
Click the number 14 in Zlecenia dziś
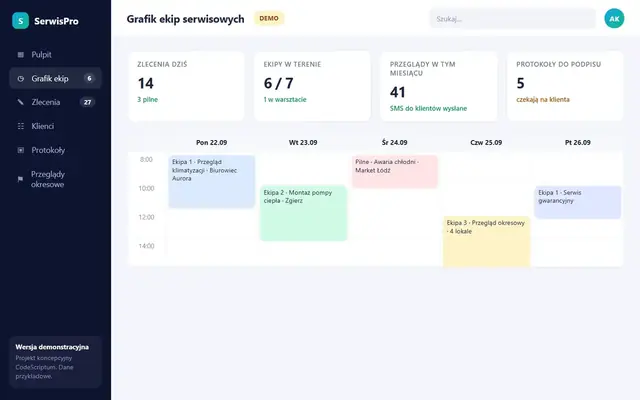tap(146, 83)
